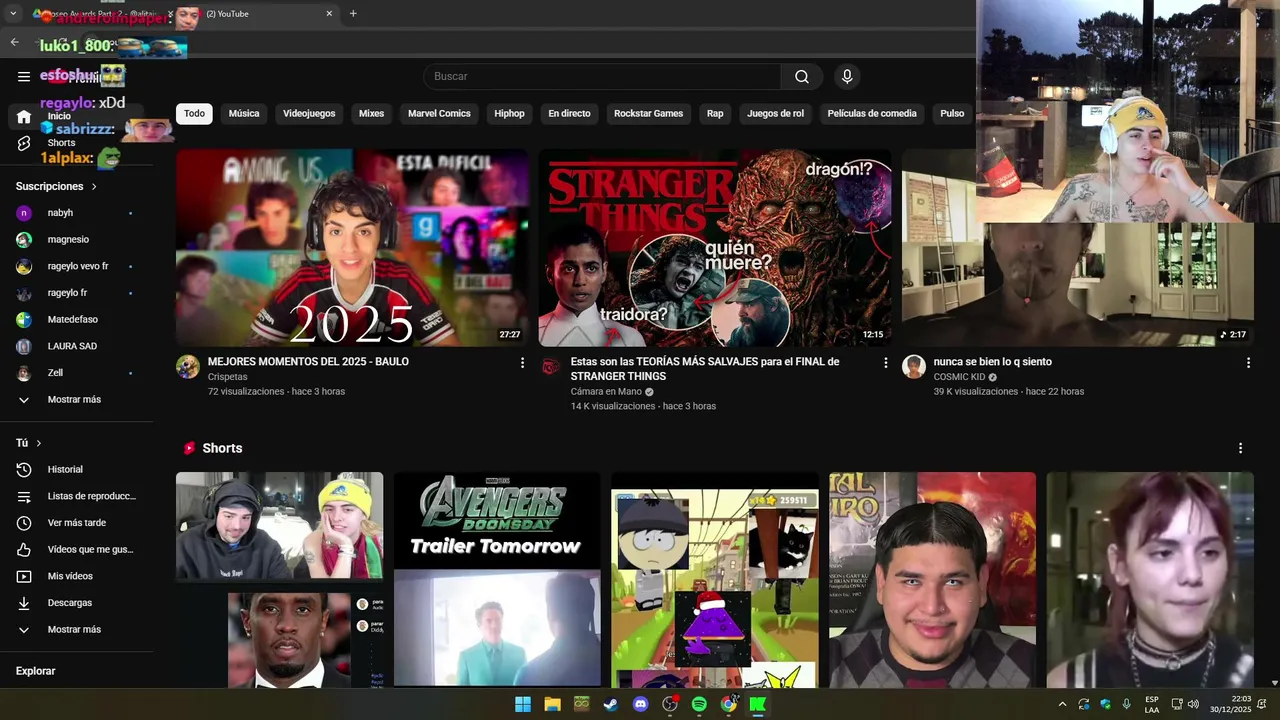Select the Mixes filter chip

point(371,113)
